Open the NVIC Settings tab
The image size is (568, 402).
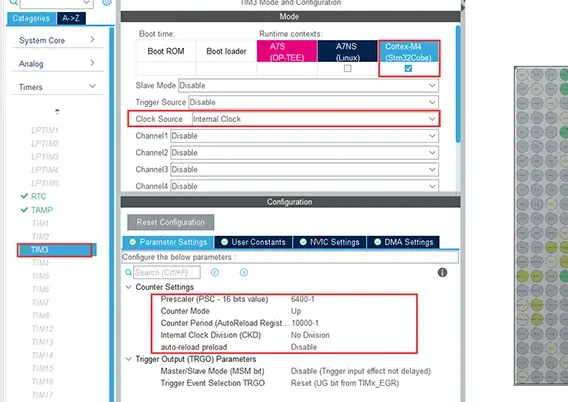329,242
